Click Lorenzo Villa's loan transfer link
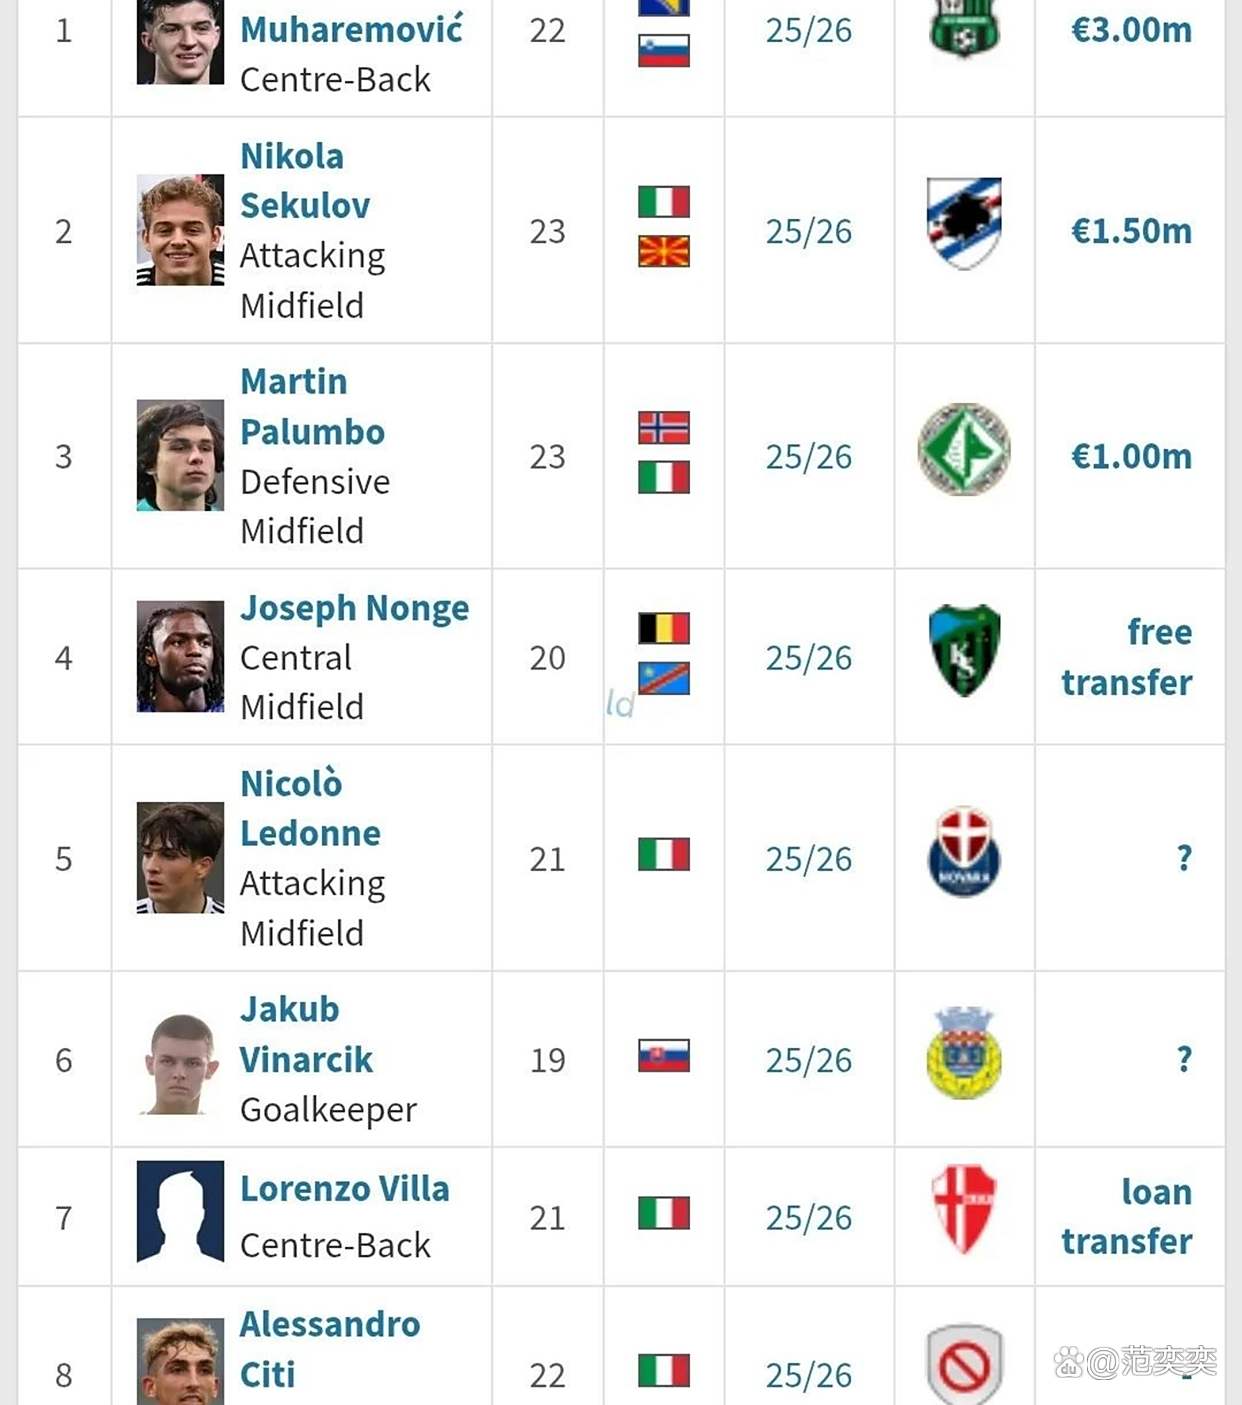 point(1127,1216)
